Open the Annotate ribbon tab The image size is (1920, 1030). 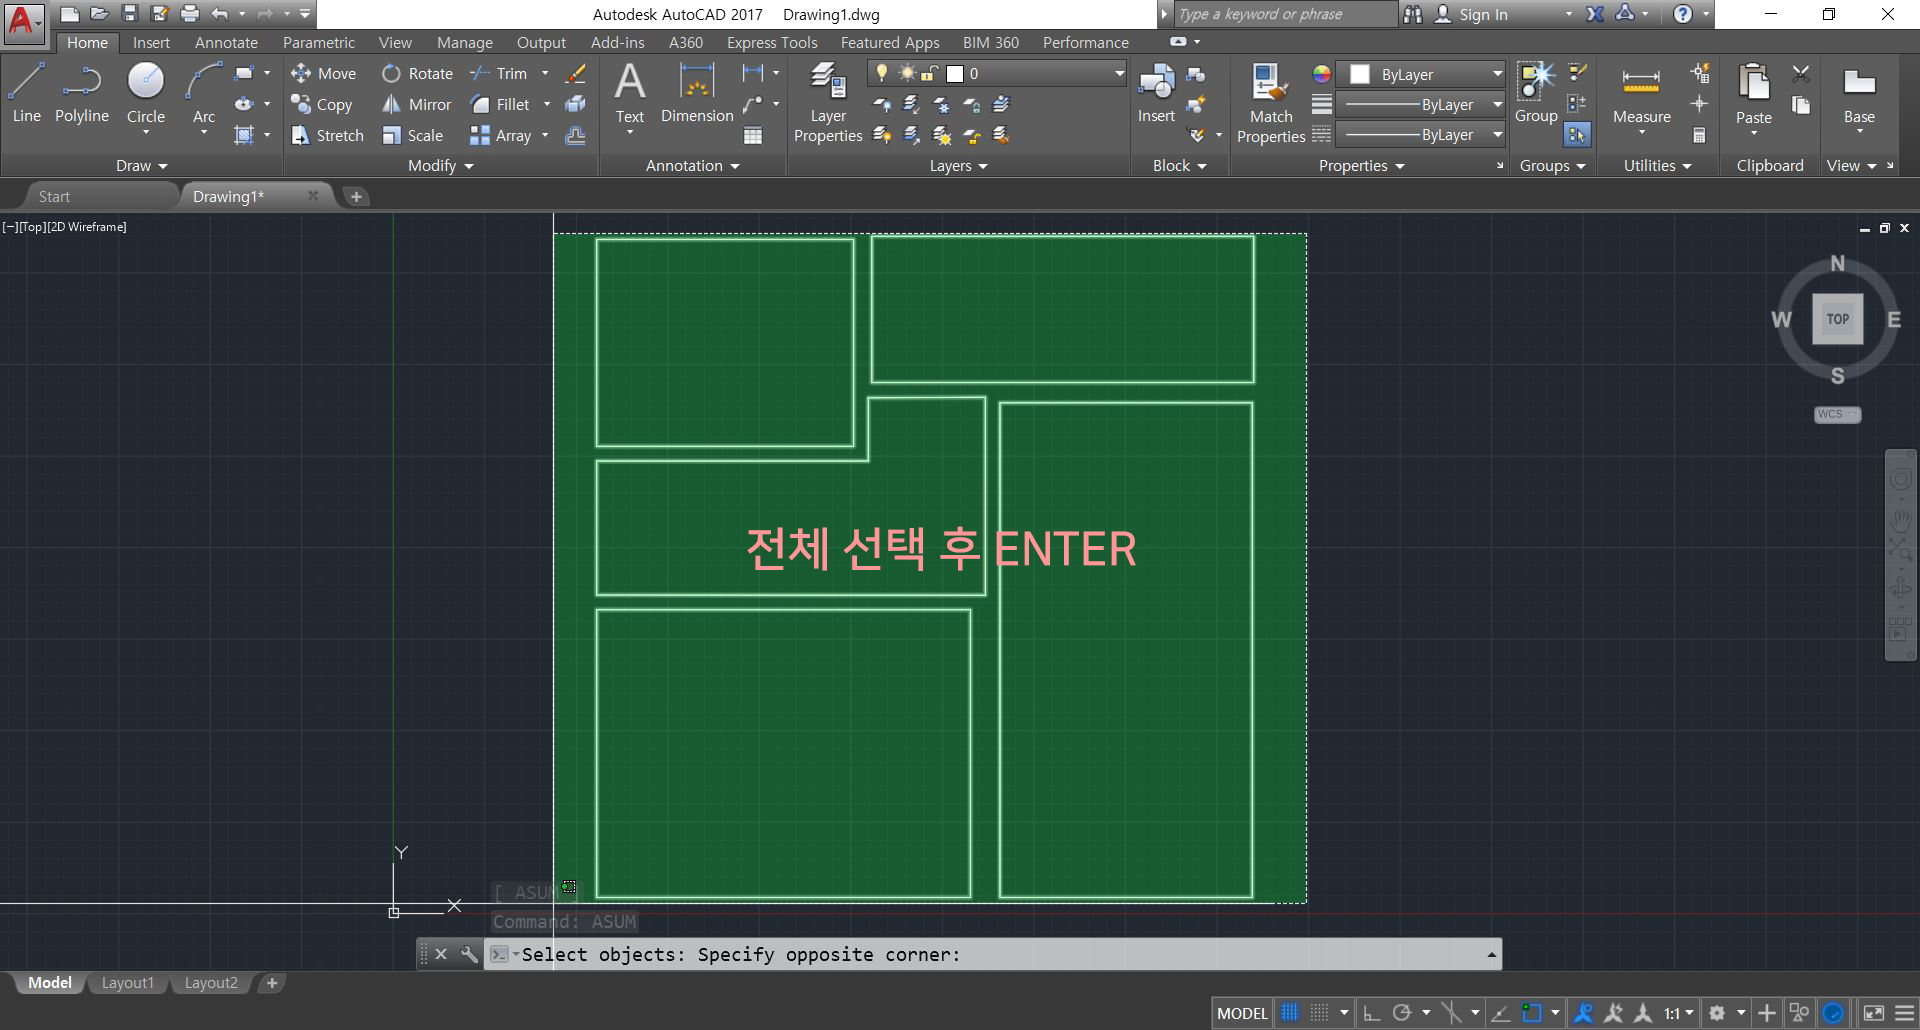[226, 42]
